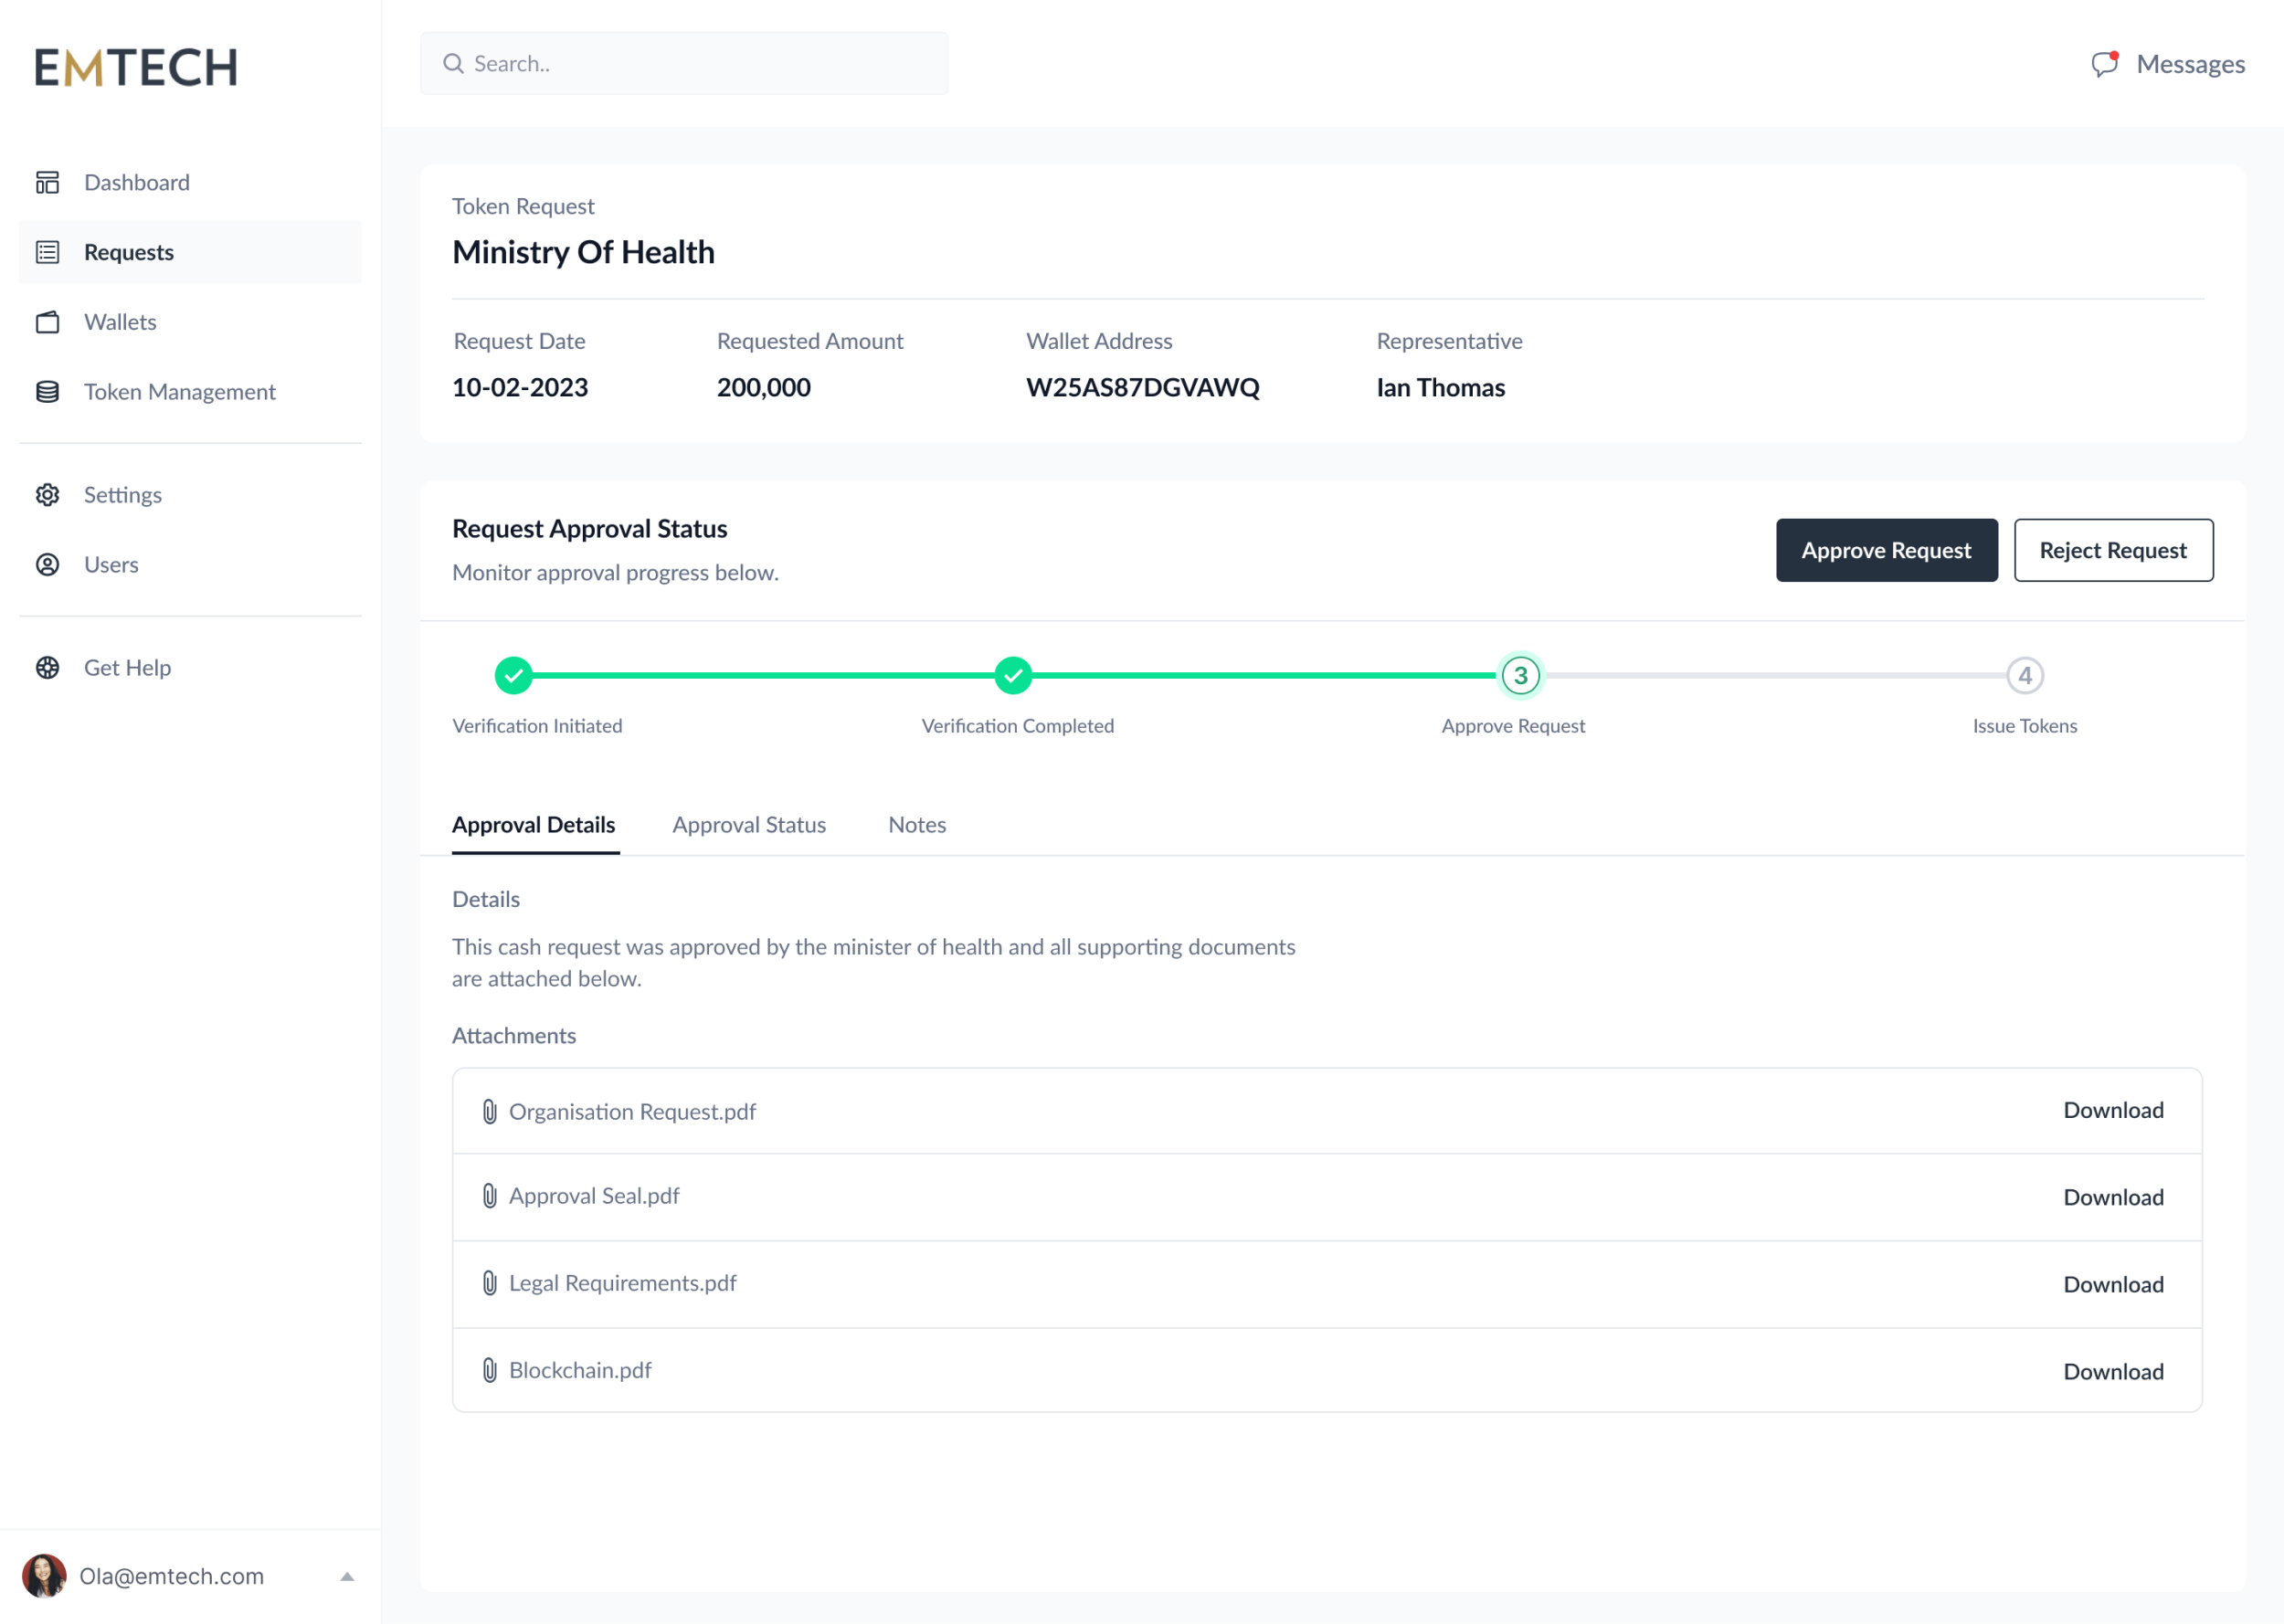Viewport: 2284px width, 1624px height.
Task: Click the Issue Tokens step label
Action: pyautogui.click(x=2025, y=726)
